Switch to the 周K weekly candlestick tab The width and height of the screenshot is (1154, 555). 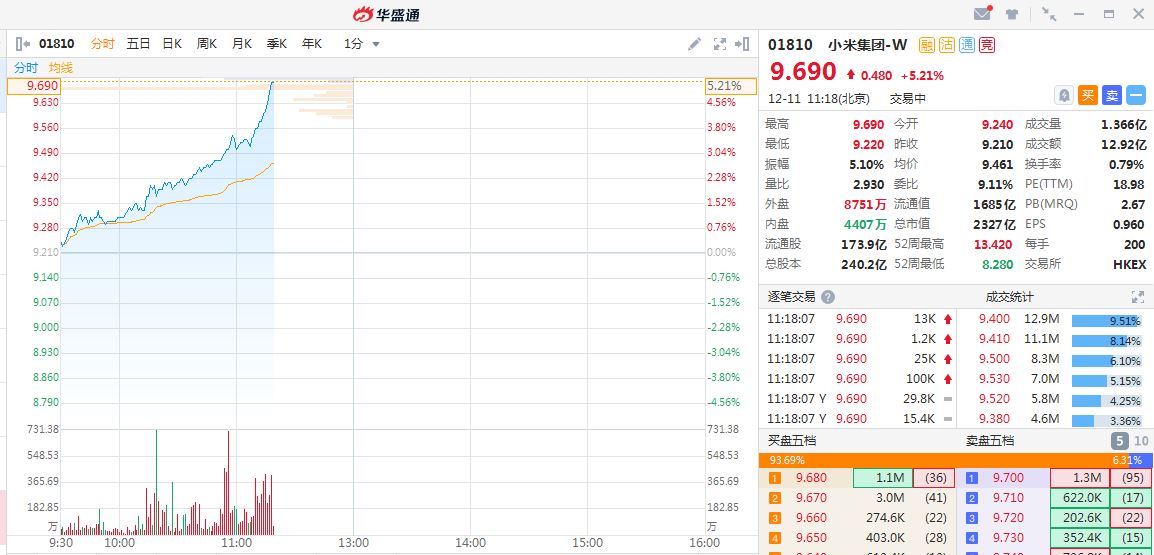pos(207,44)
